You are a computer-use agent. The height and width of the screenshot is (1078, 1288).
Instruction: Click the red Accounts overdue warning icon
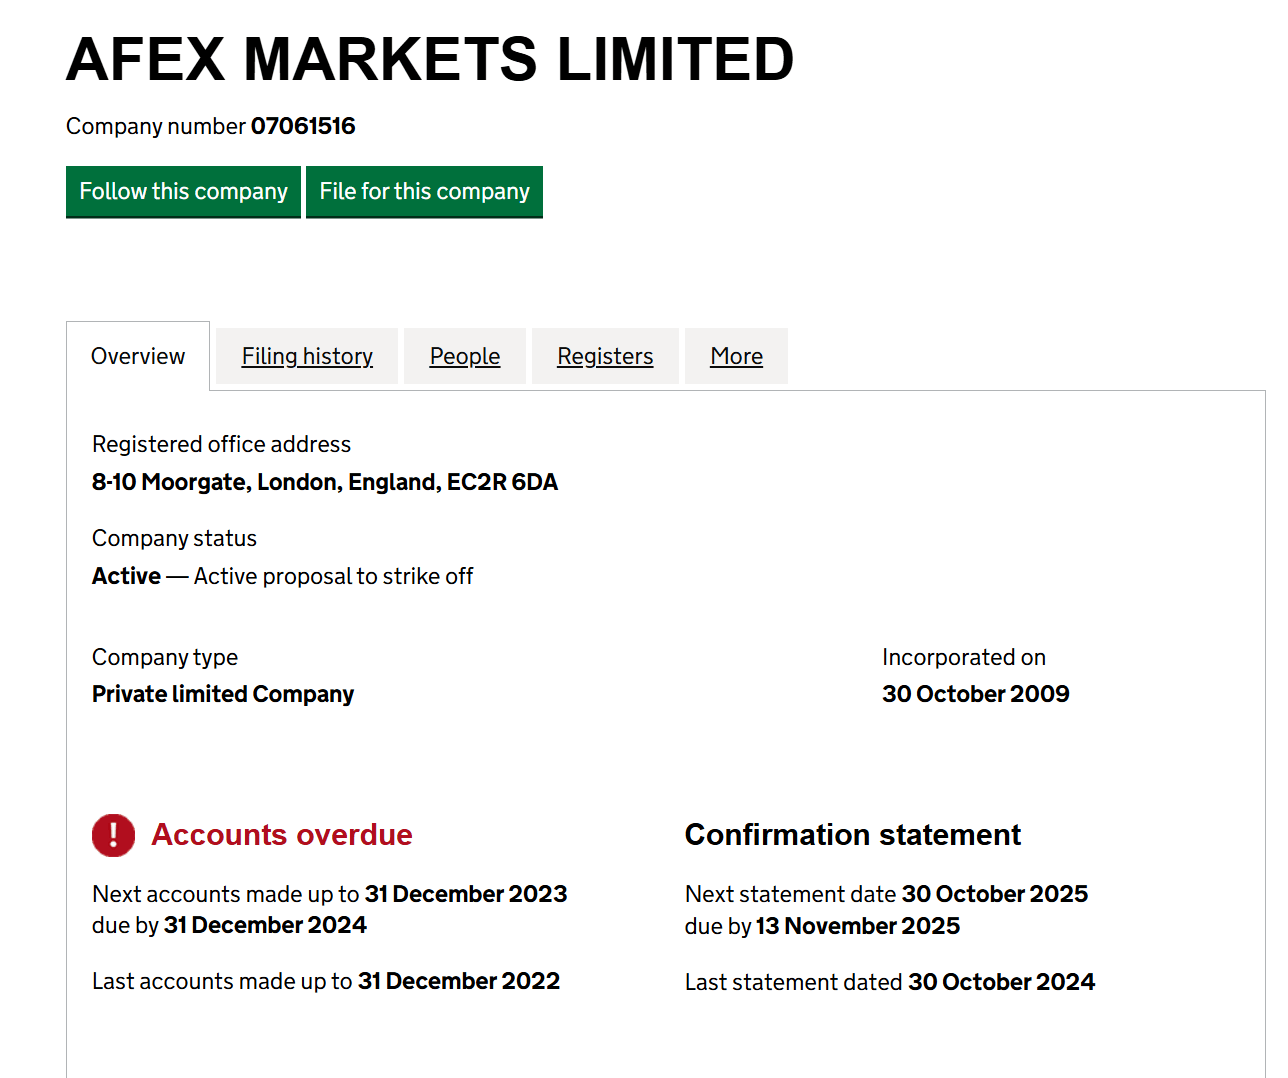[x=114, y=835]
